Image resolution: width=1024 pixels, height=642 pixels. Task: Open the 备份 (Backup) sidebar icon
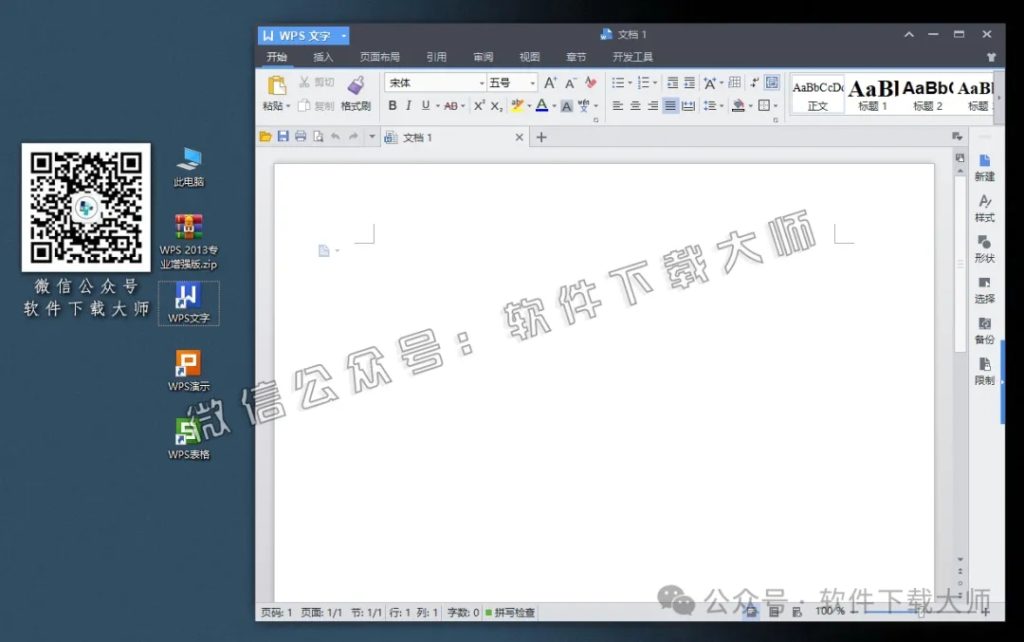point(984,329)
